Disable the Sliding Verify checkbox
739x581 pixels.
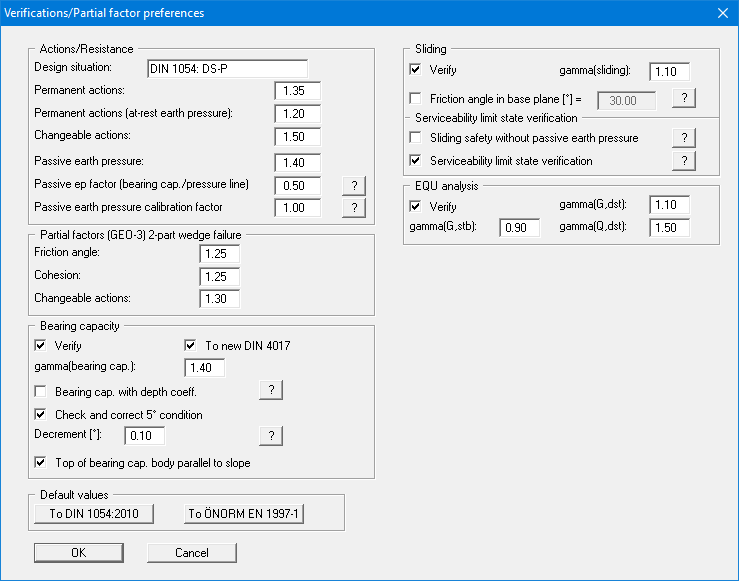click(416, 71)
